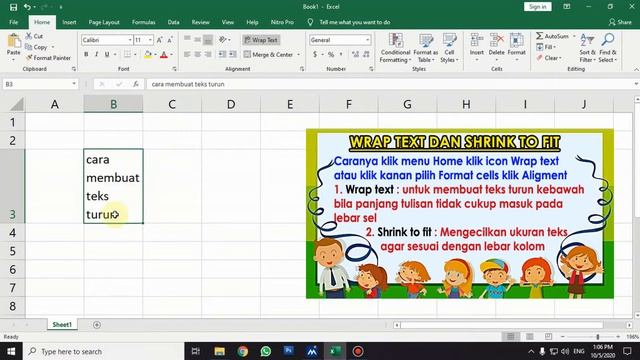
Task: Toggle the Wrap Text button
Action: pyautogui.click(x=261, y=40)
